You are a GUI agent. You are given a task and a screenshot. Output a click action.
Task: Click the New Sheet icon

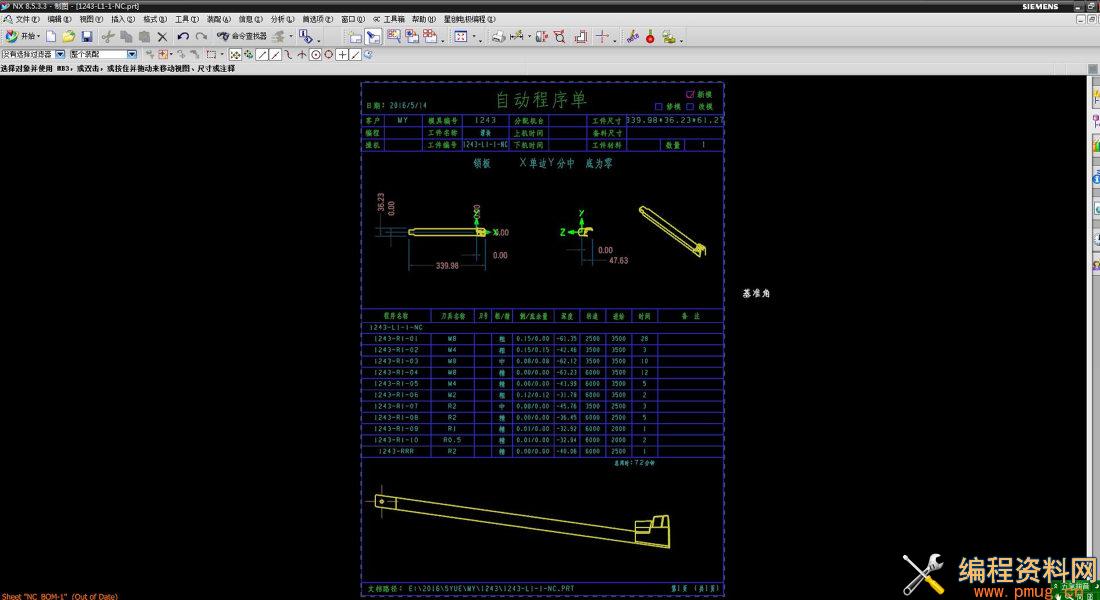coord(355,36)
